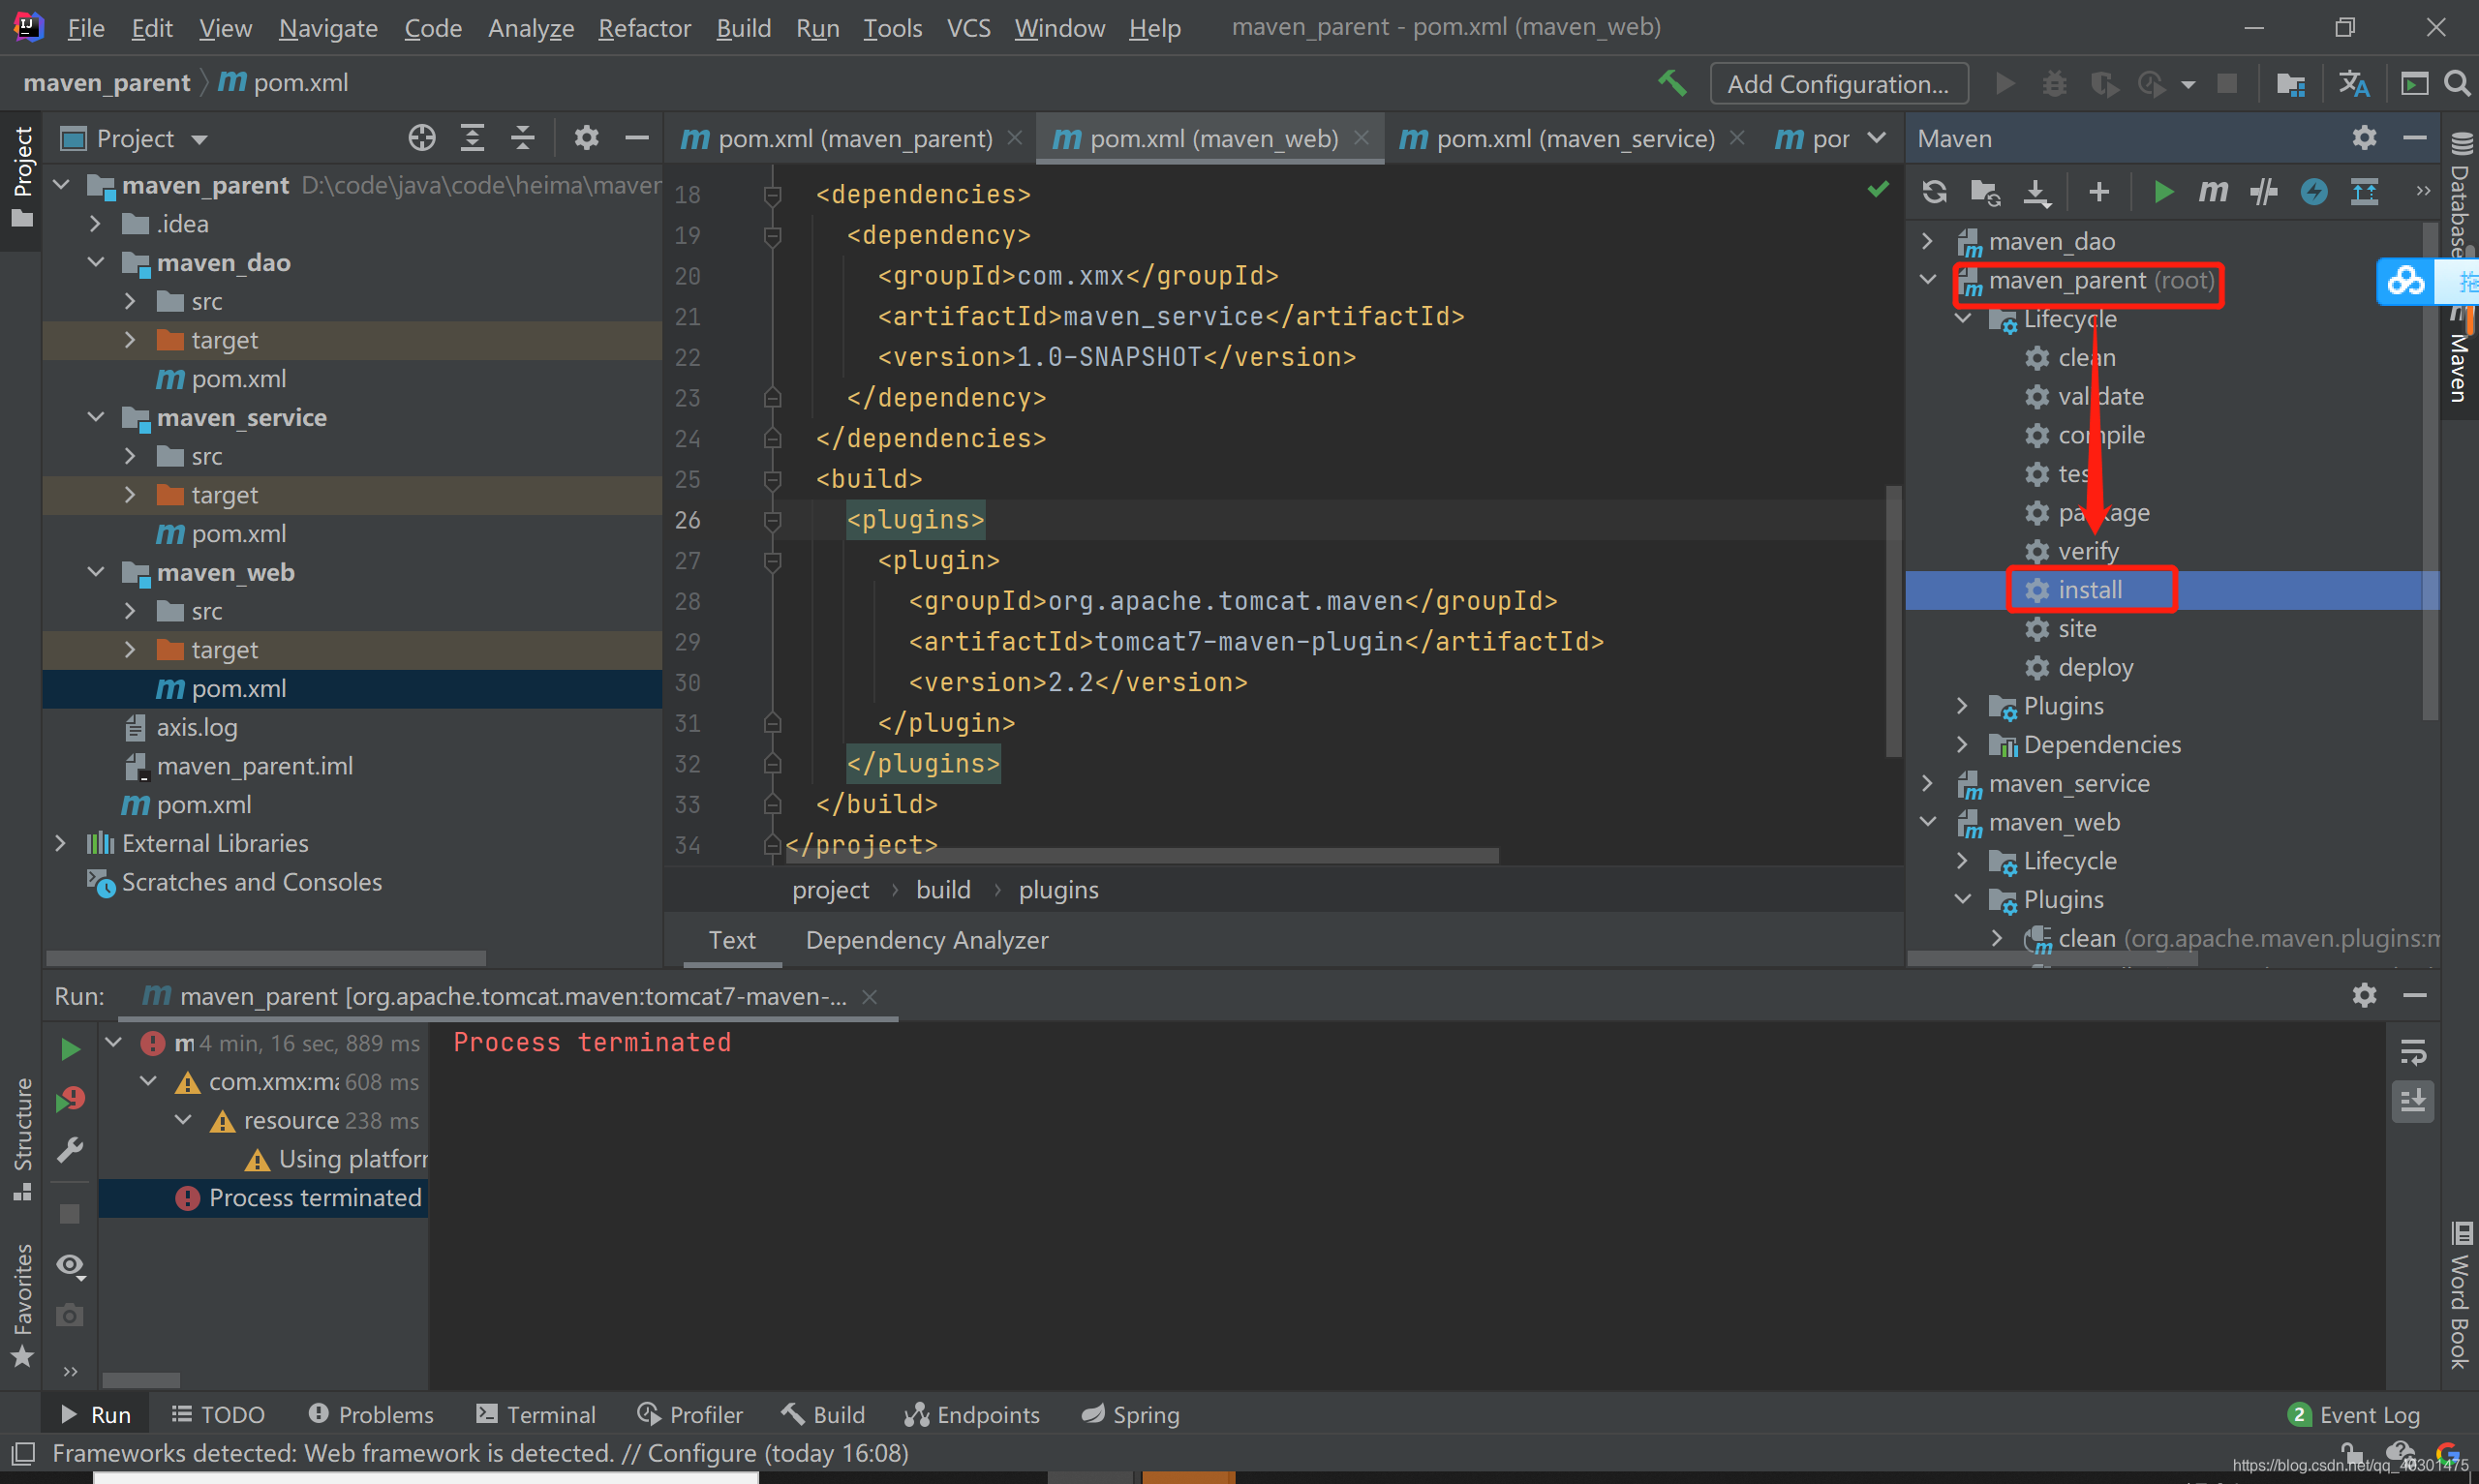Click the Rerun green arrow in the Run panel
This screenshot has width=2479, height=1484.
point(70,1049)
